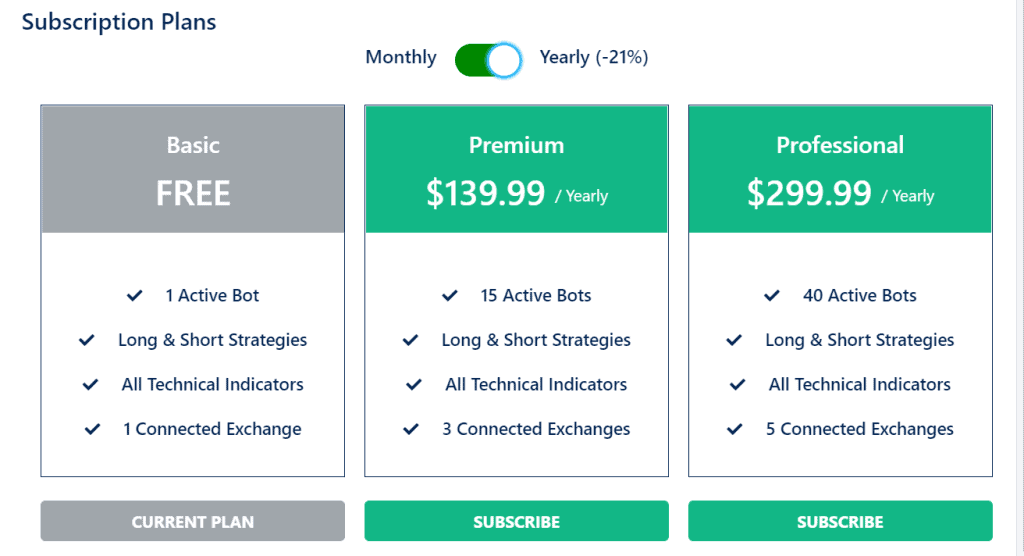Click the Current Plan button
Screen dimensions: 1024x556
tap(193, 521)
